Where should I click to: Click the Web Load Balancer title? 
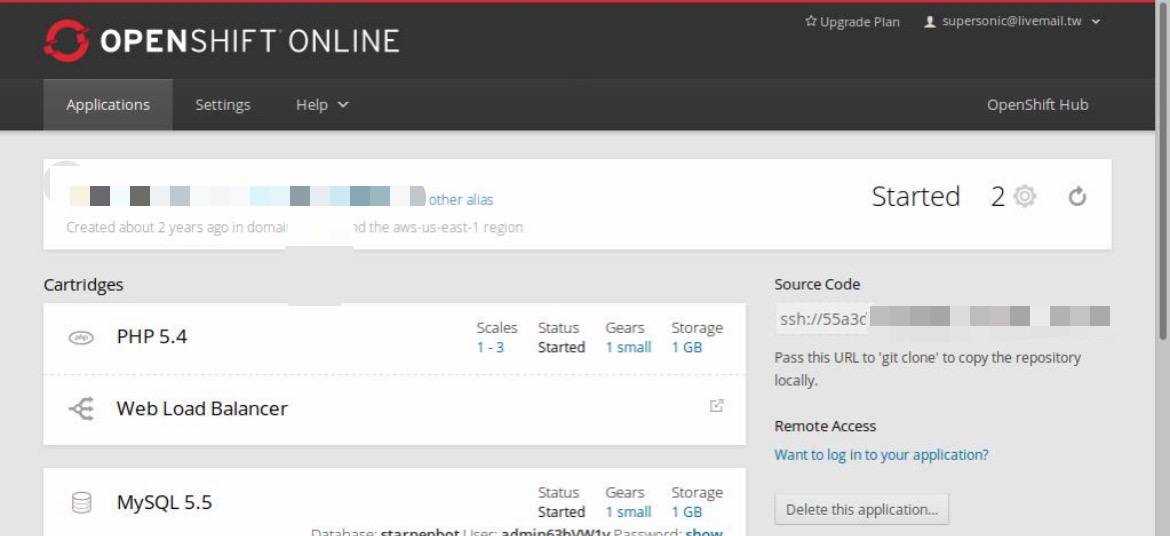(201, 408)
